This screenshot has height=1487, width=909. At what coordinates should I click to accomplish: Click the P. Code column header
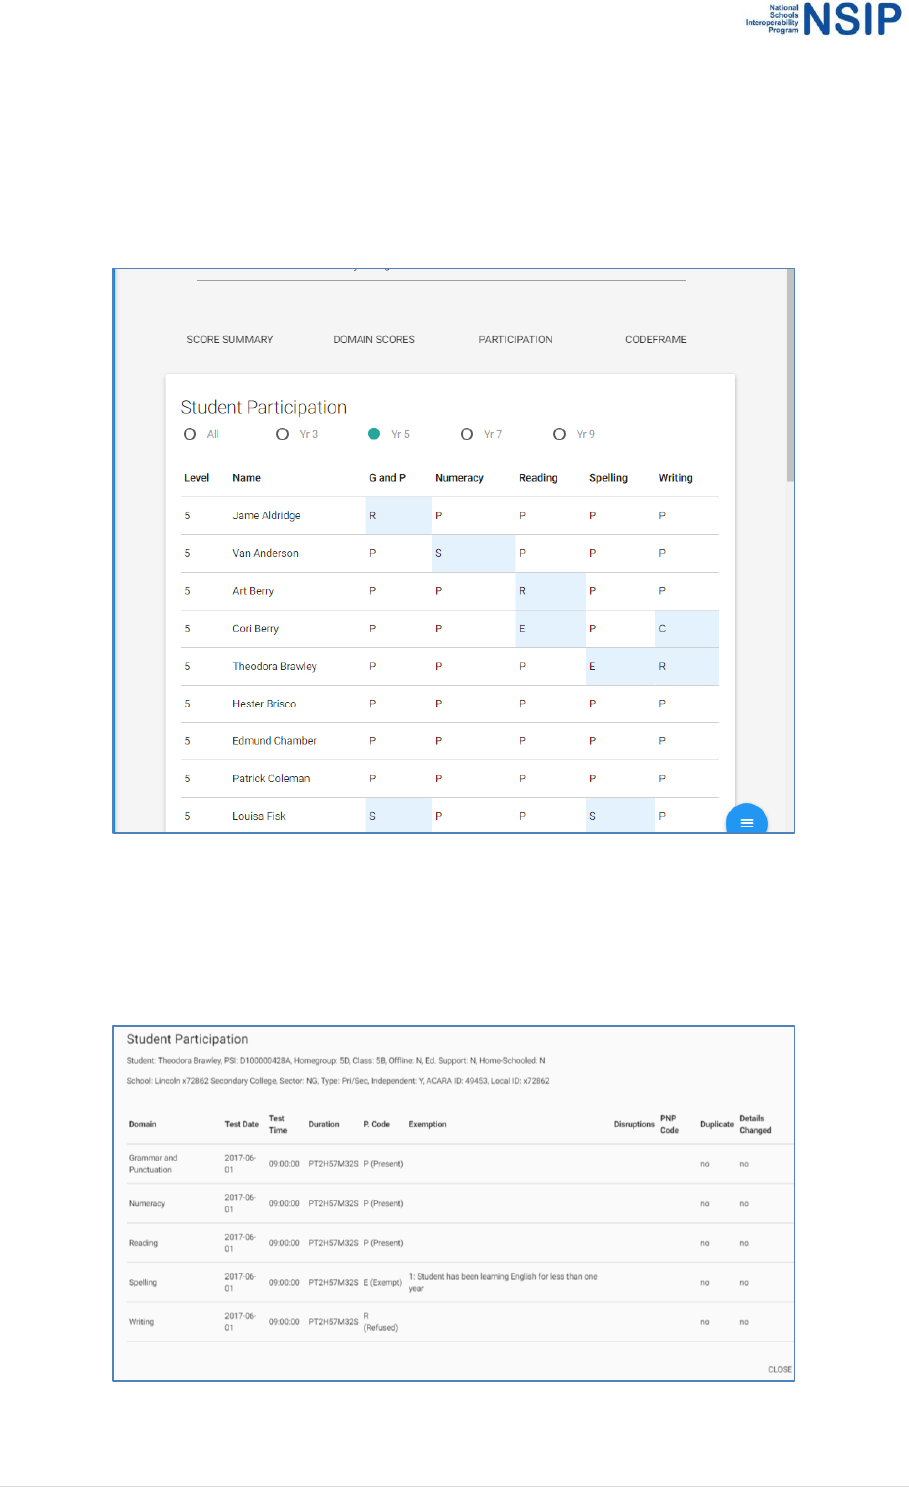pos(377,1124)
